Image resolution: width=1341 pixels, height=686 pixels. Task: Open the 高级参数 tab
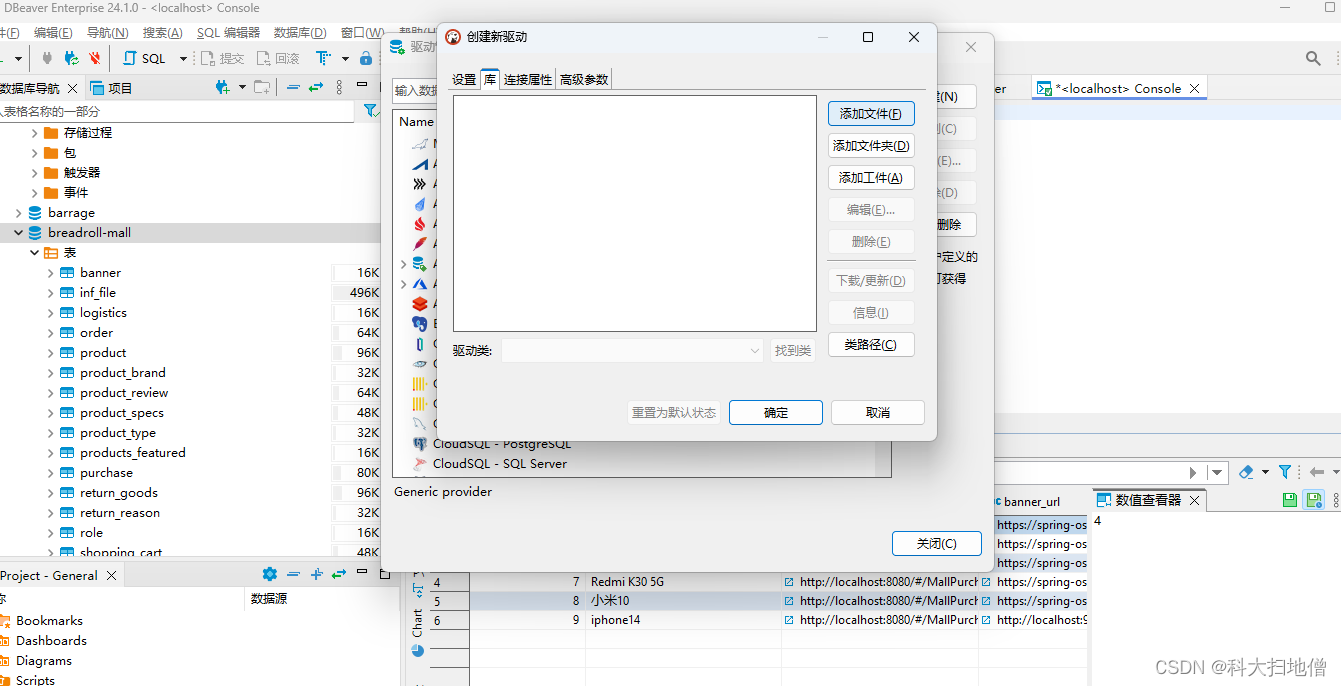click(583, 80)
